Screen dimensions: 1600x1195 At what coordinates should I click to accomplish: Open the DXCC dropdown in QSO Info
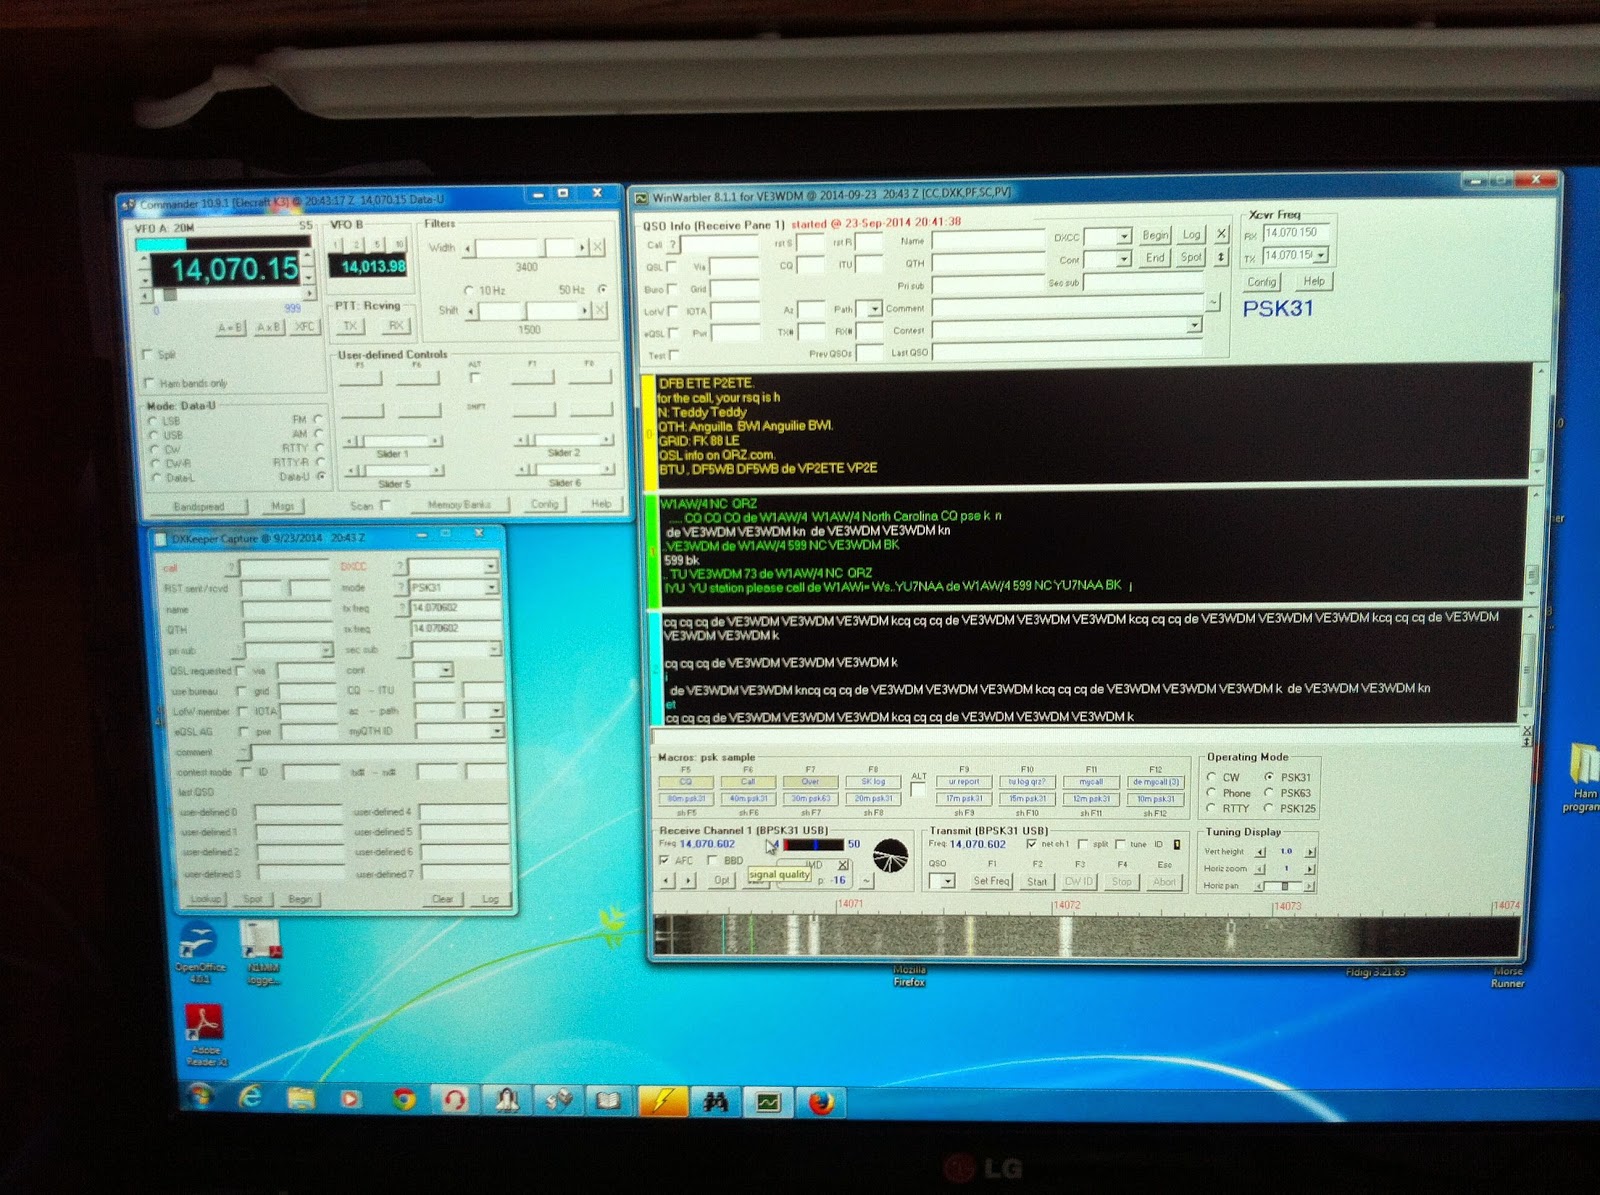[x=1124, y=236]
